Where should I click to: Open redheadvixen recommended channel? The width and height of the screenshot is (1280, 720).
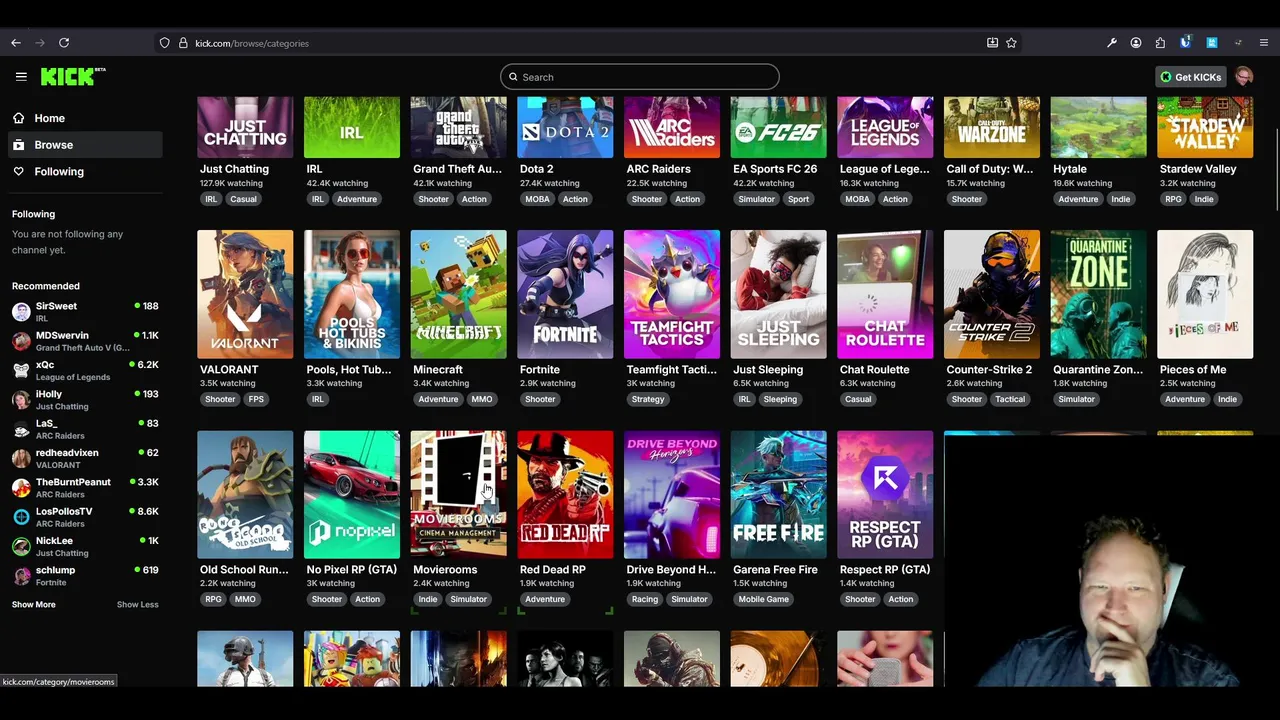point(84,458)
